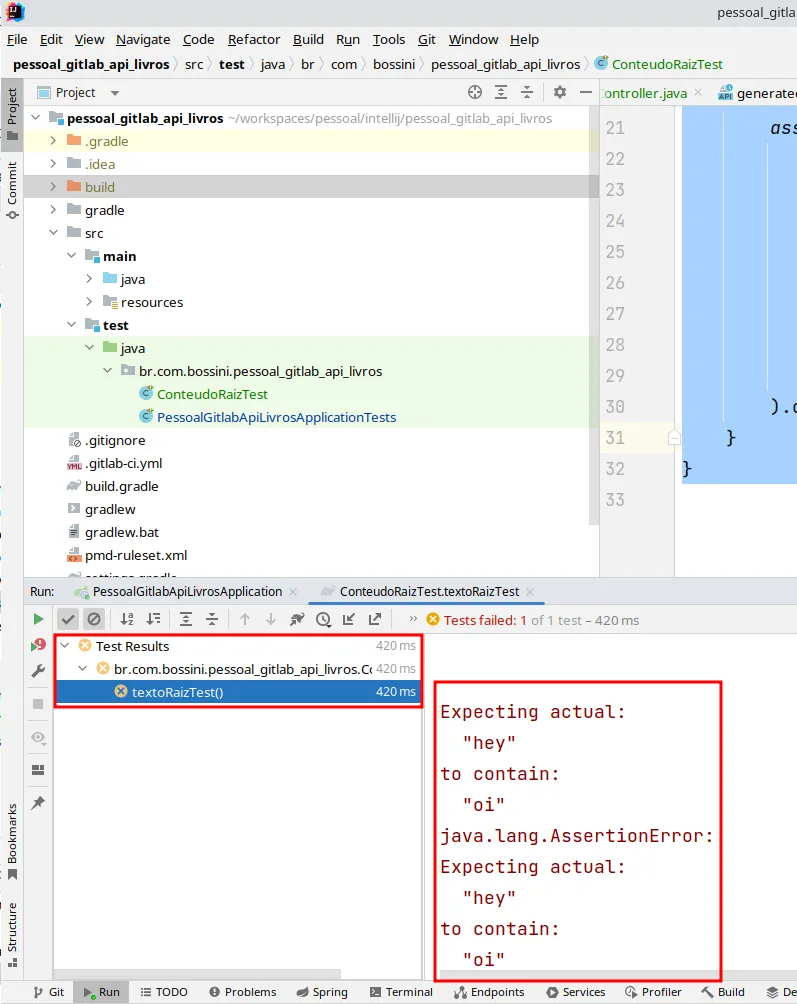Open TODO tool window in bottom bar

click(164, 992)
